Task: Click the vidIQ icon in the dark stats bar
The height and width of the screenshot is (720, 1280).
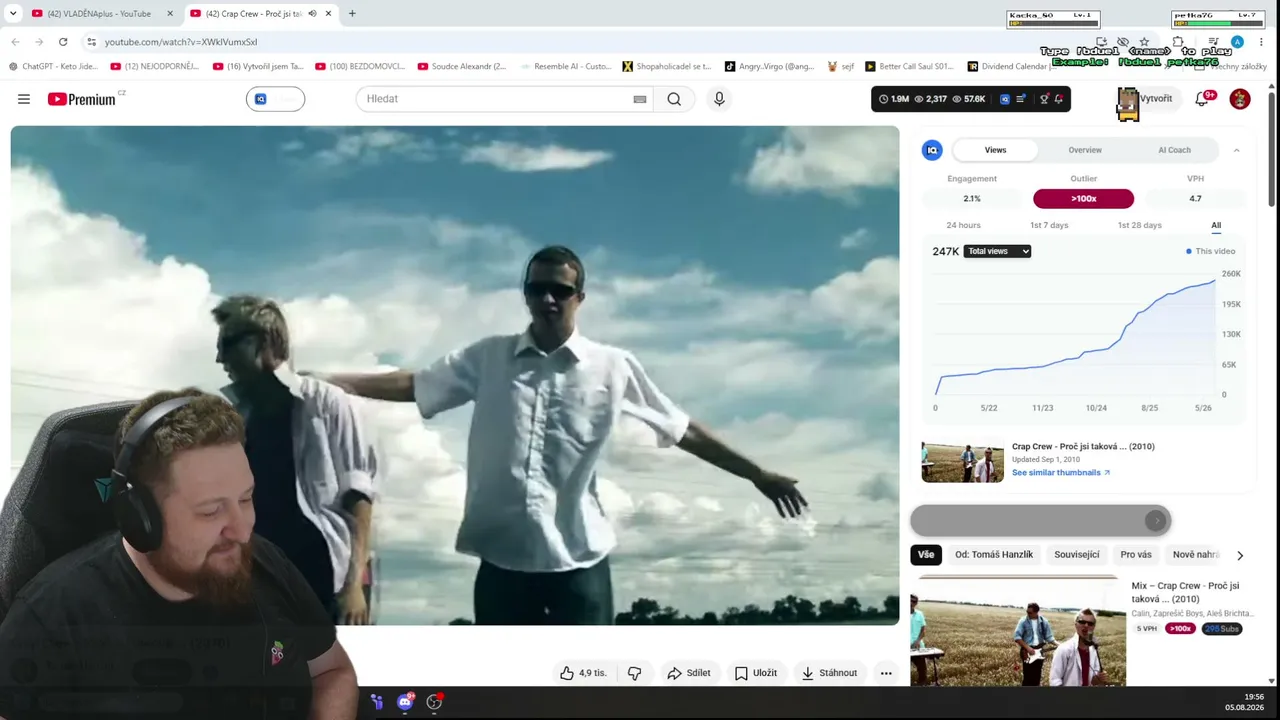Action: point(1005,99)
